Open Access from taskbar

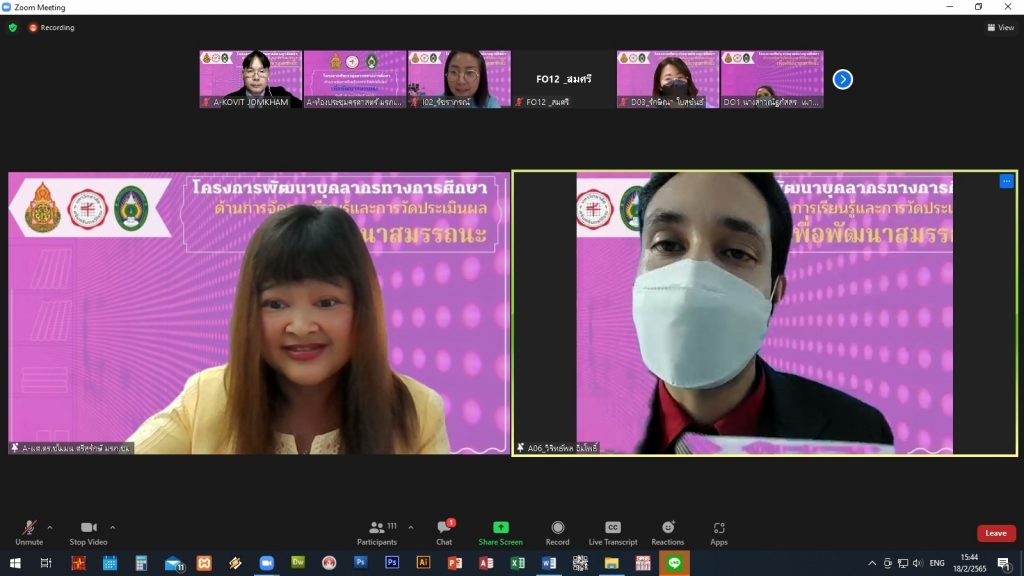click(x=486, y=563)
